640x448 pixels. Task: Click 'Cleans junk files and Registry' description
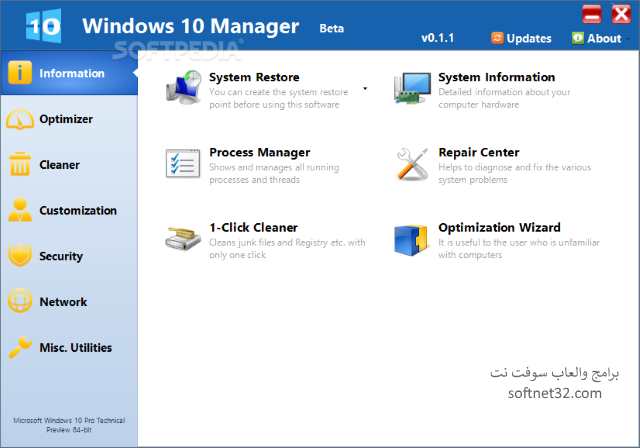tap(287, 248)
